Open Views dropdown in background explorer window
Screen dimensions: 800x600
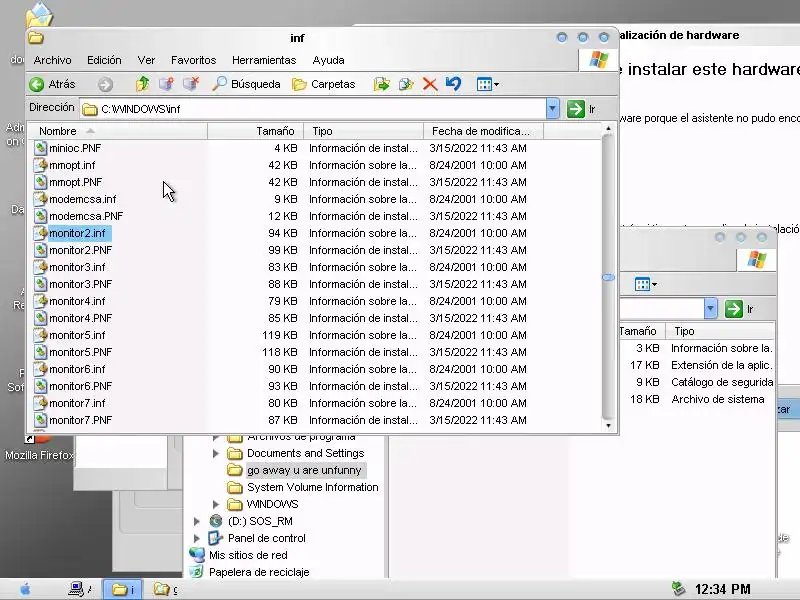[645, 284]
